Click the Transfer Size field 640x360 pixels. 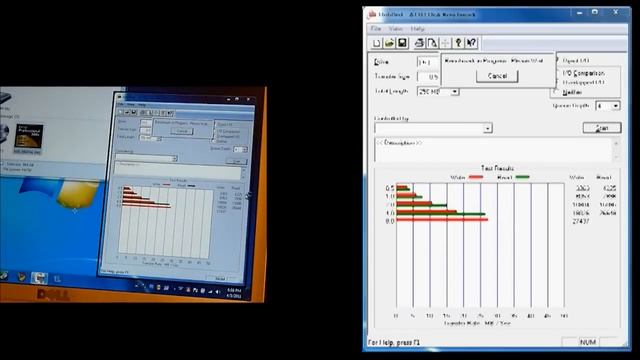(428, 77)
